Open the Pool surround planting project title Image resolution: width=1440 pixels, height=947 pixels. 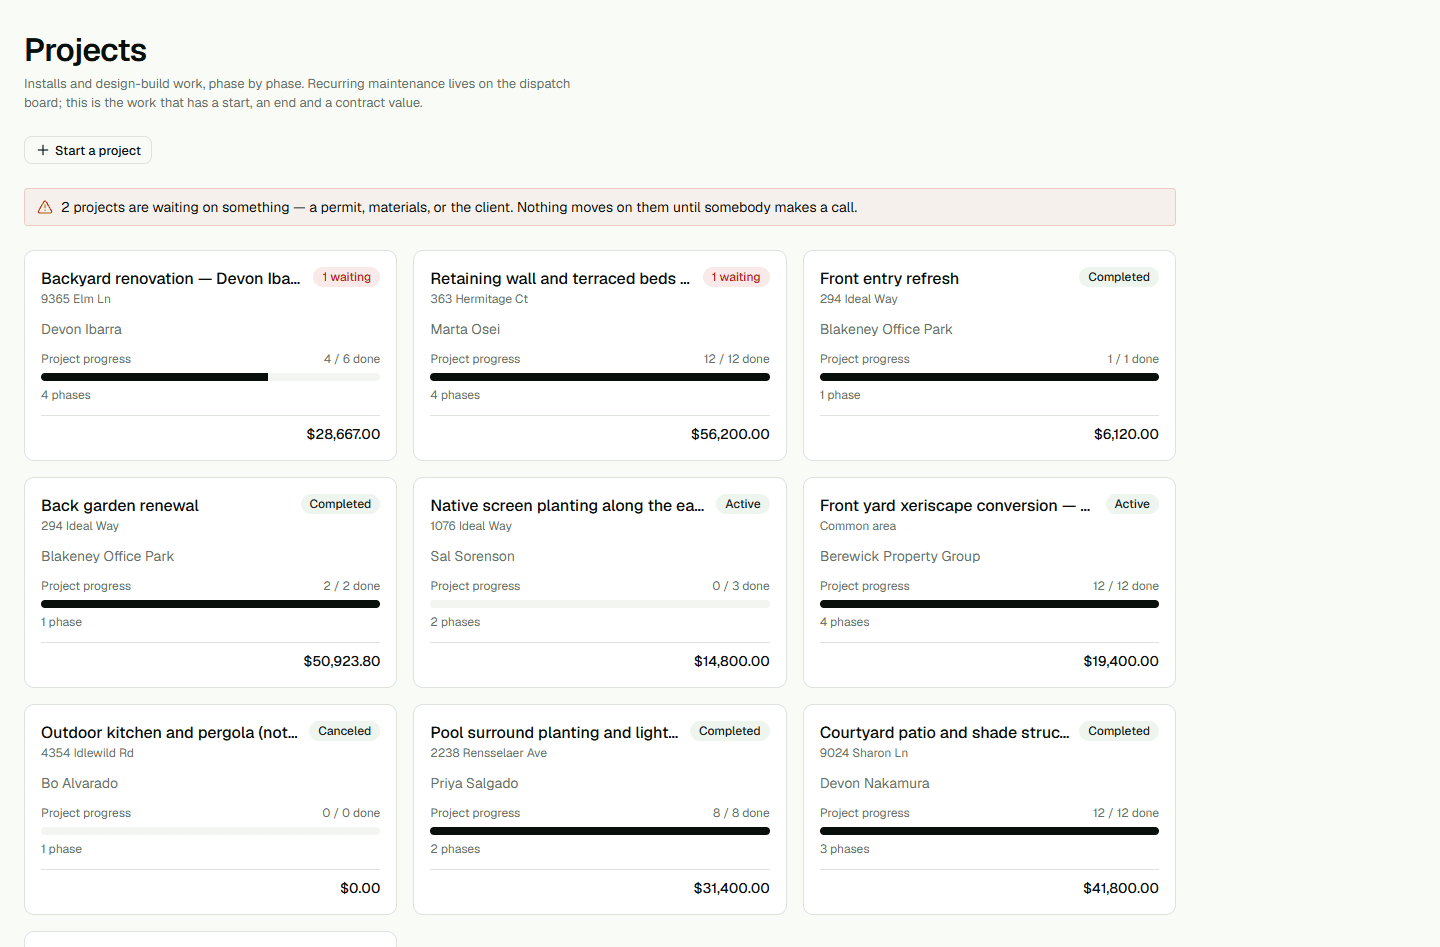point(554,732)
